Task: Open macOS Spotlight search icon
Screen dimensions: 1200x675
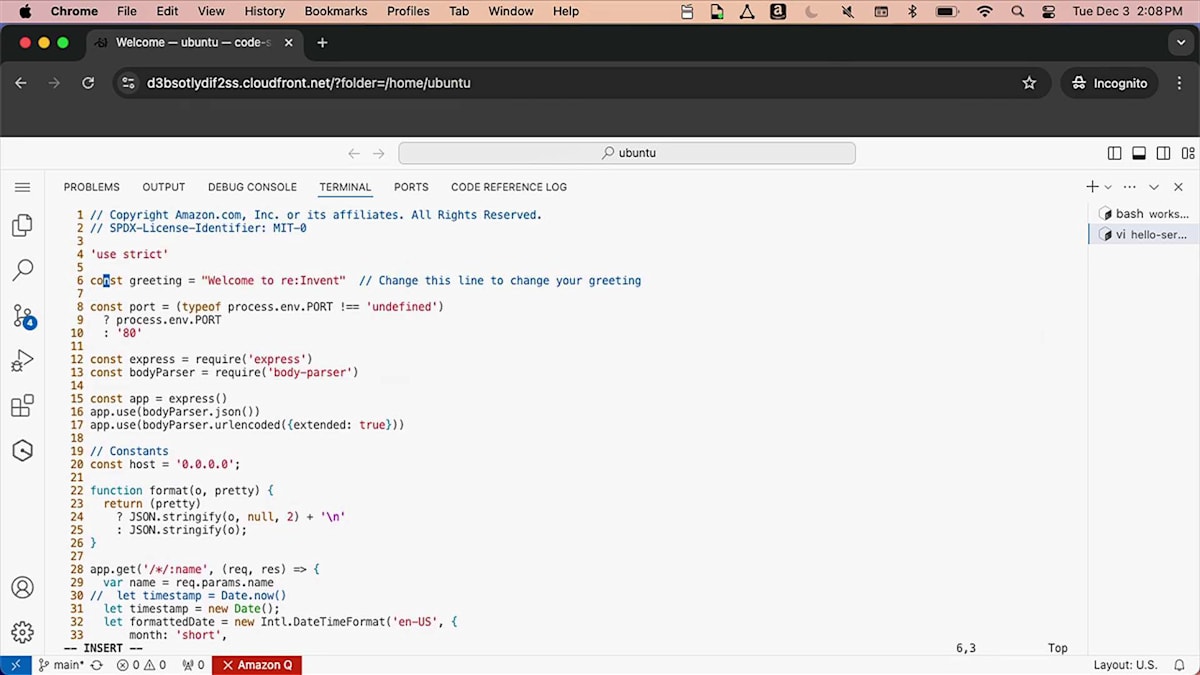Action: point(1018,11)
